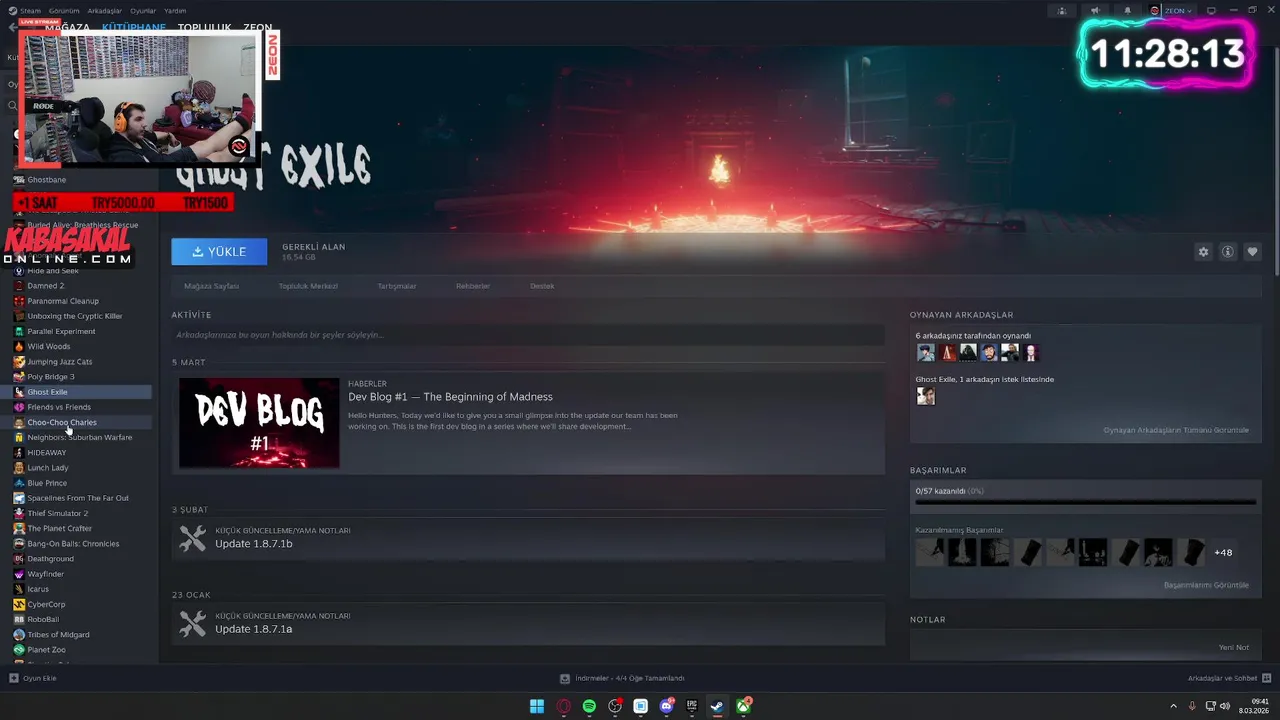The image size is (1280, 720).
Task: Open Arkadaşlar ve Sohbet
Action: pyautogui.click(x=1222, y=678)
